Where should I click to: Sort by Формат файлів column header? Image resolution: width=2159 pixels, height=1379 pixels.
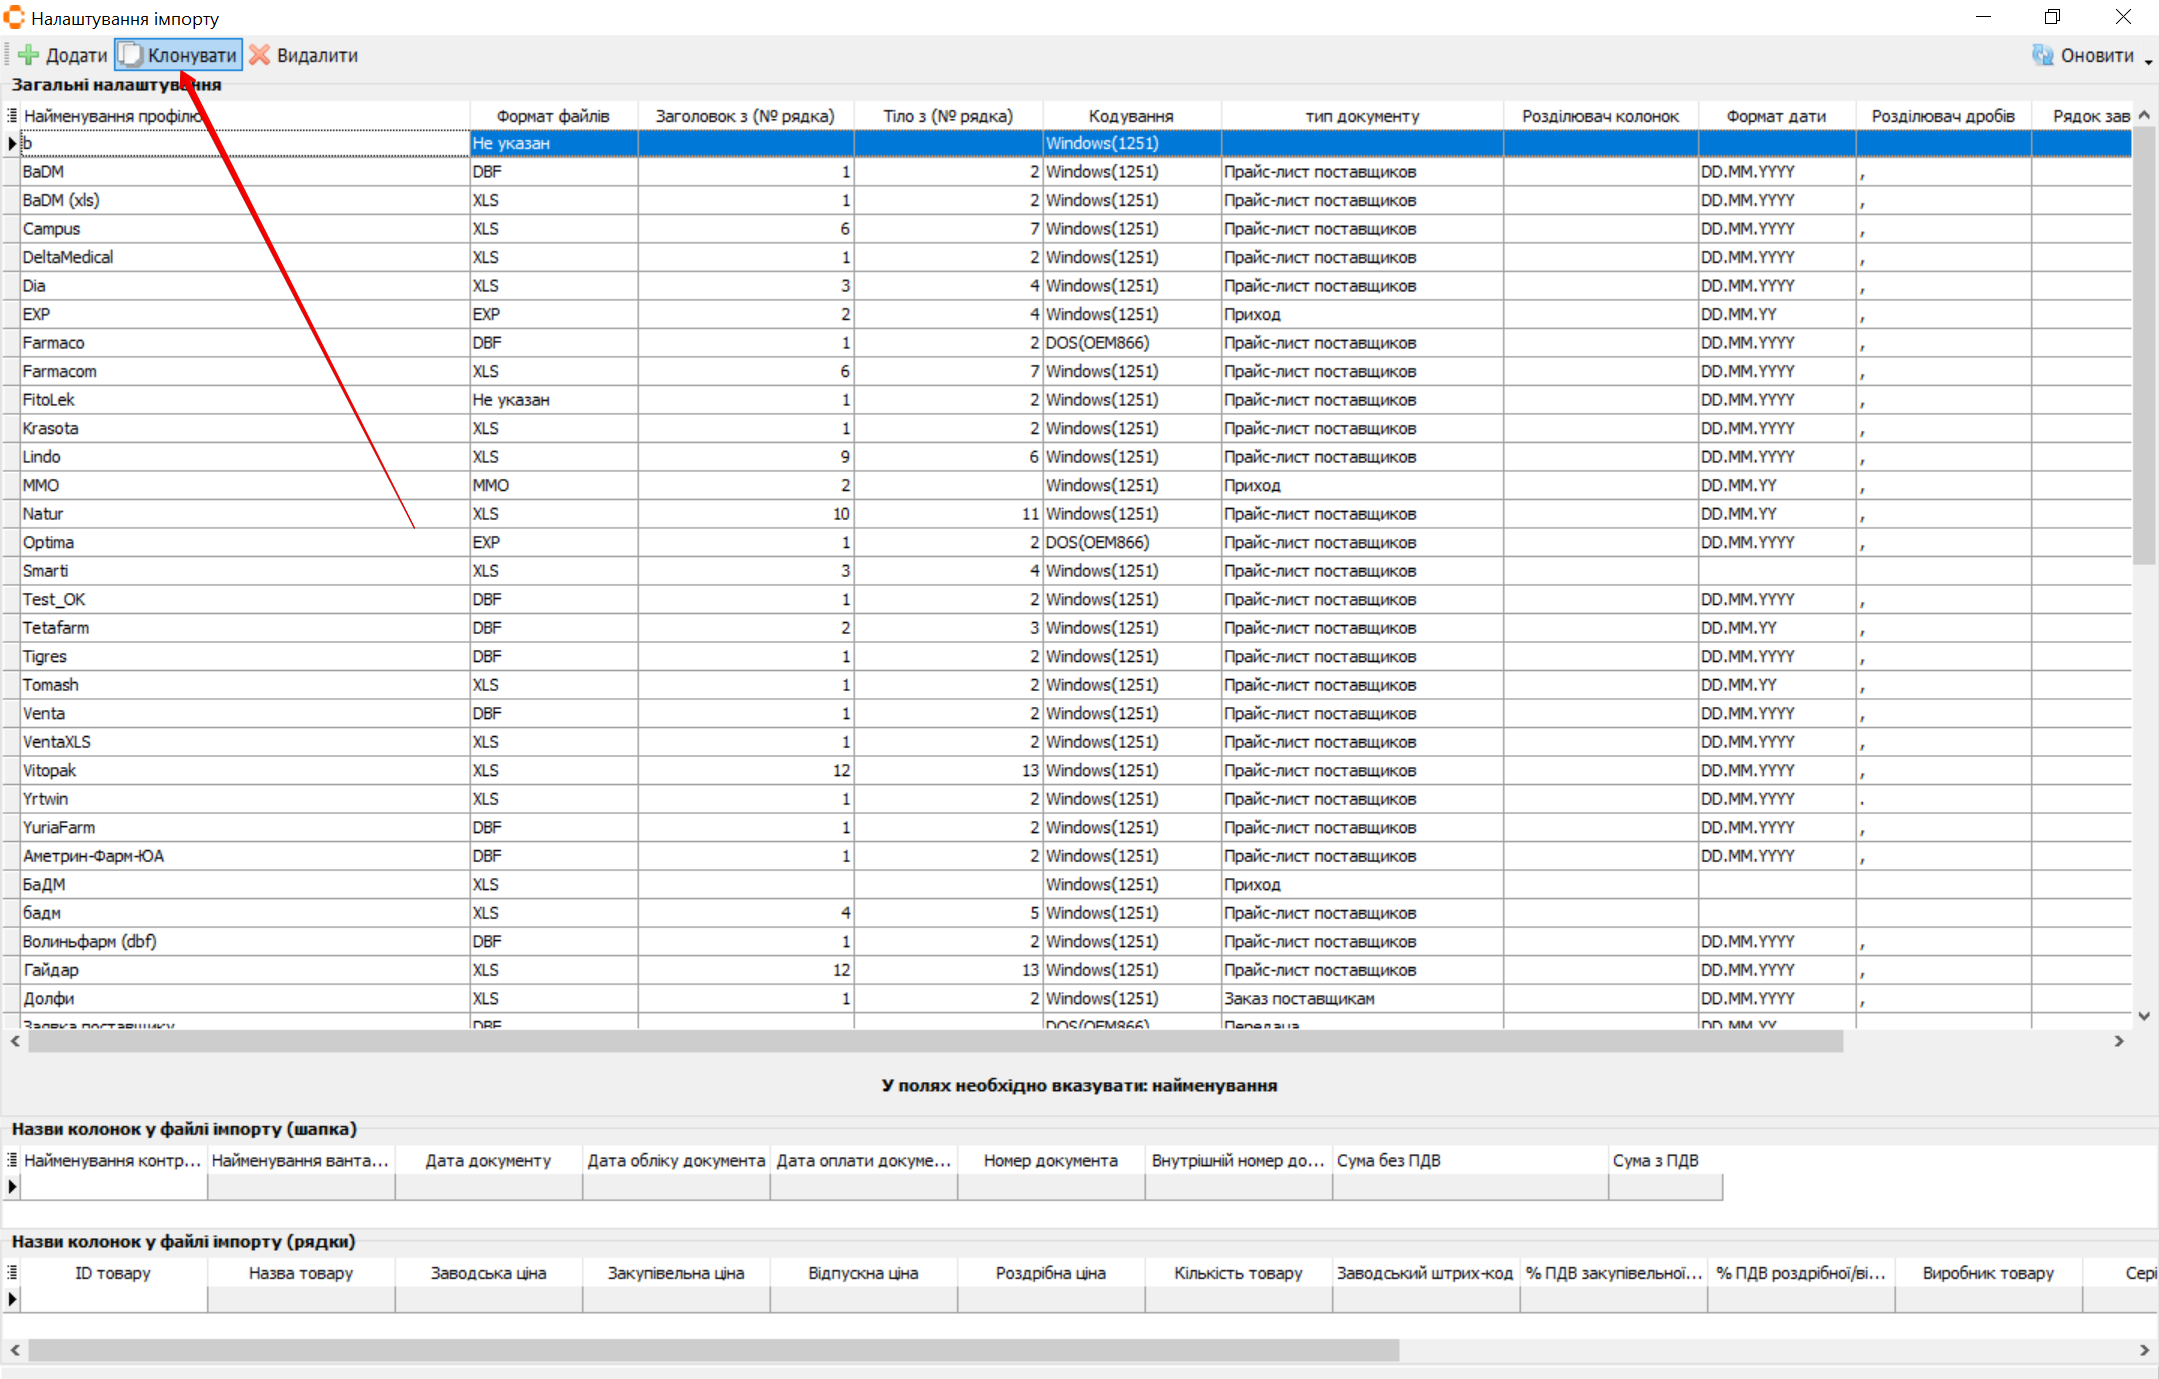(553, 116)
